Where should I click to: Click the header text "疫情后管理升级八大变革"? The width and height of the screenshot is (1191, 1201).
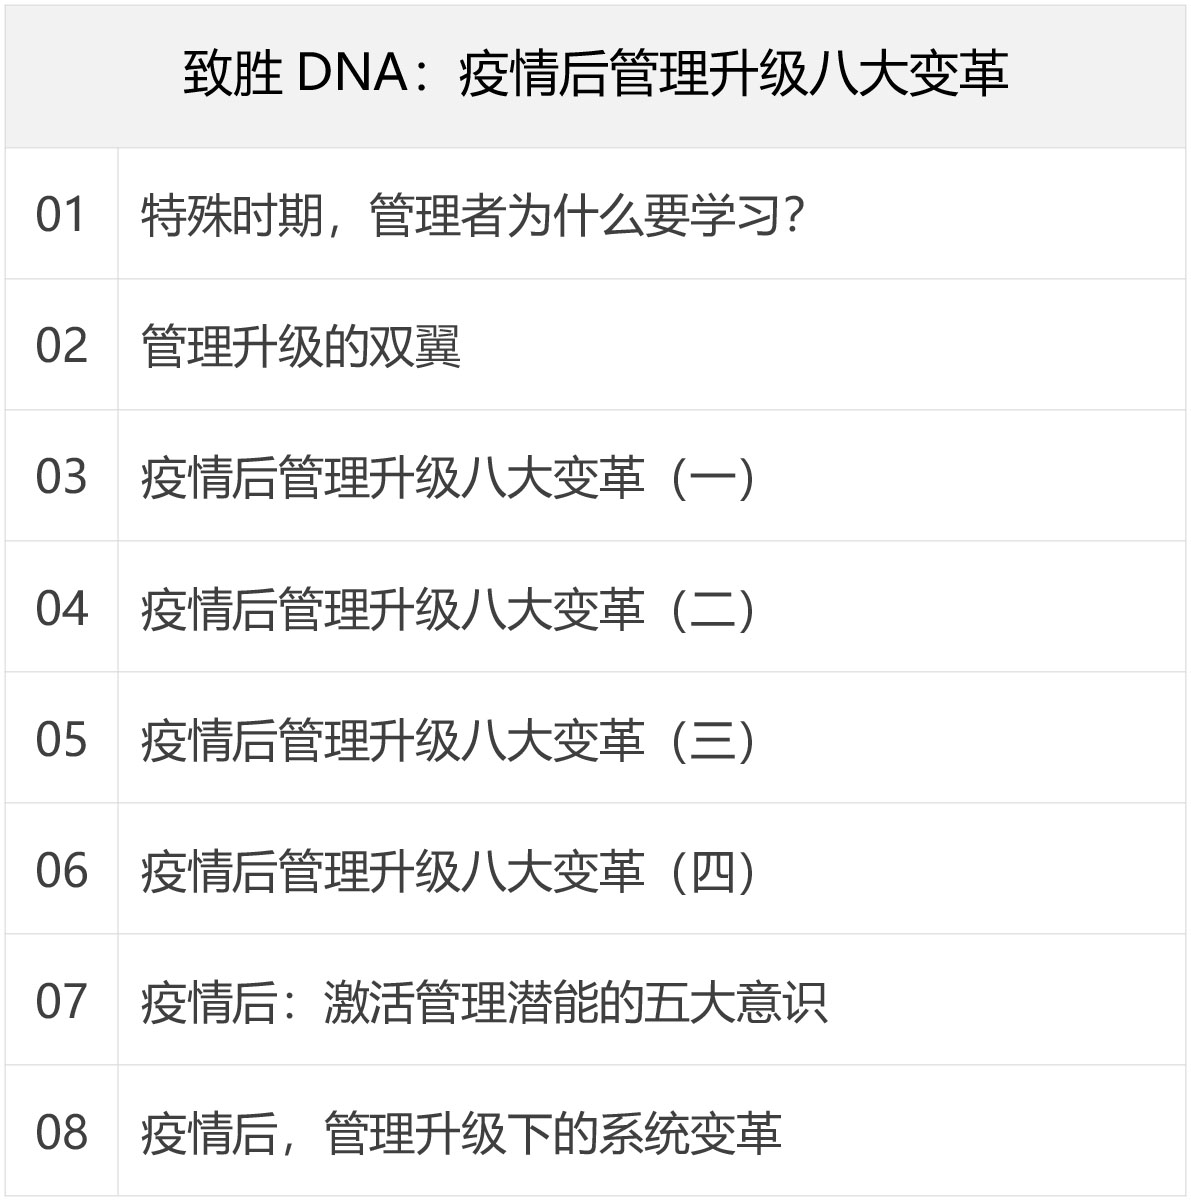(733, 74)
